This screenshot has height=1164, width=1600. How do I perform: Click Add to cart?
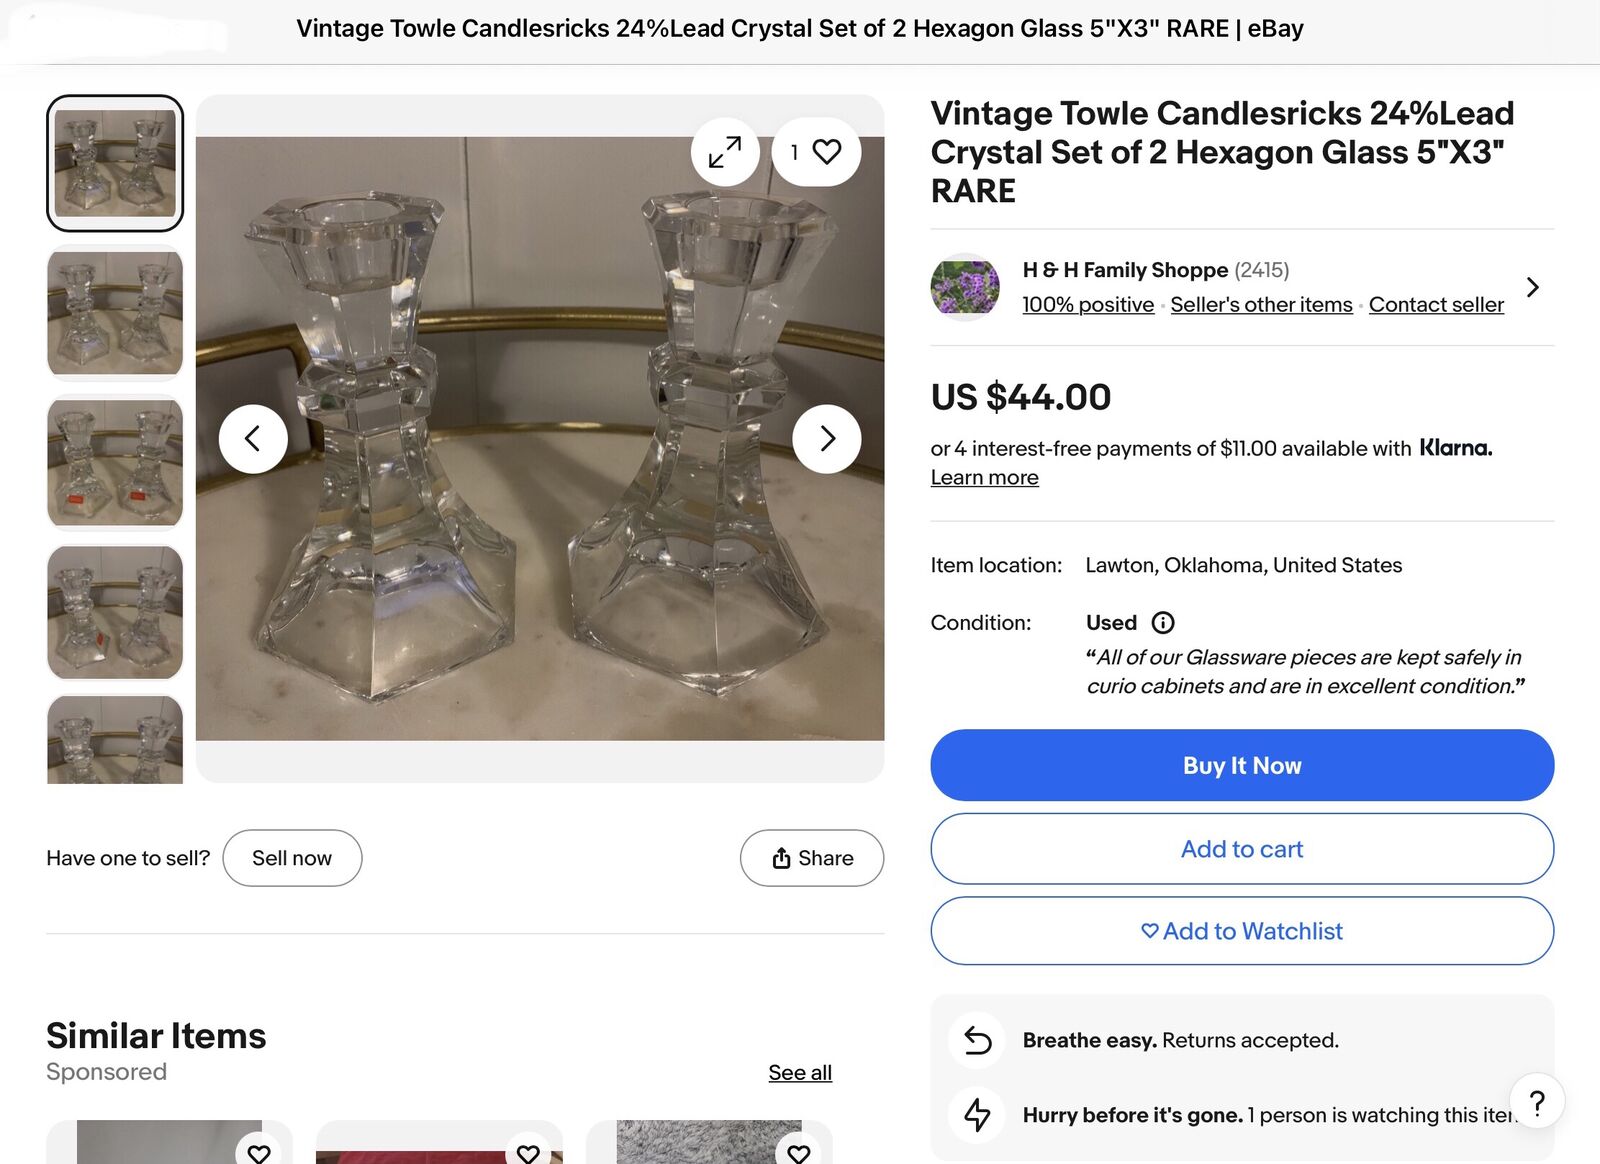(x=1242, y=849)
